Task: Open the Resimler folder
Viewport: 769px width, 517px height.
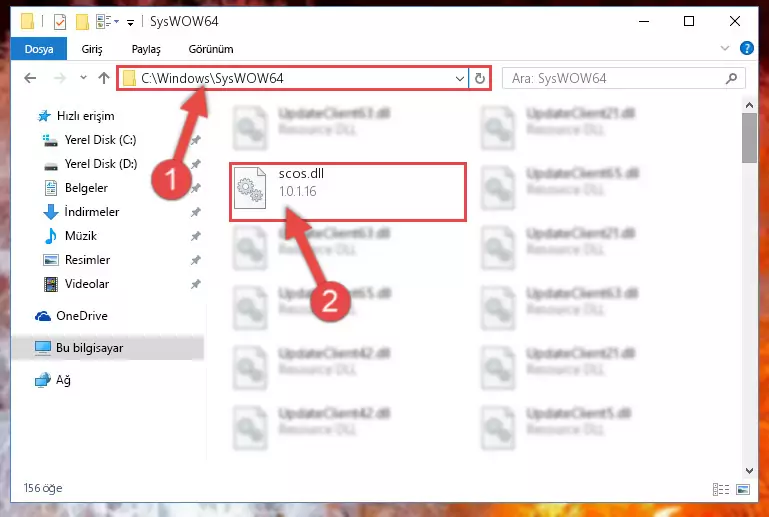Action: coord(87,260)
